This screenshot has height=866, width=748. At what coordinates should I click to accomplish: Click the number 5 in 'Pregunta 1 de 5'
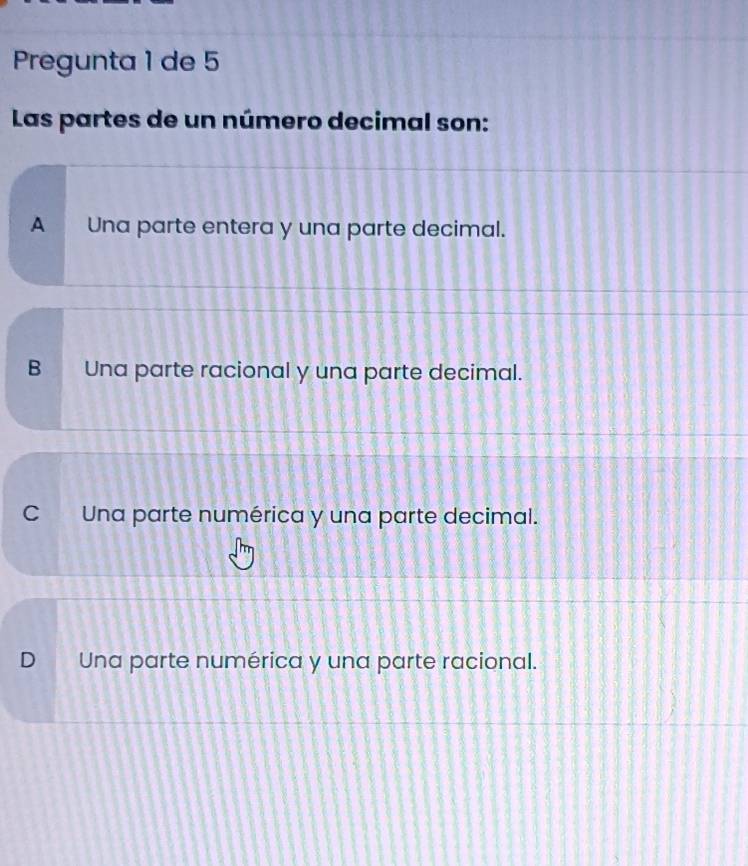(210, 61)
